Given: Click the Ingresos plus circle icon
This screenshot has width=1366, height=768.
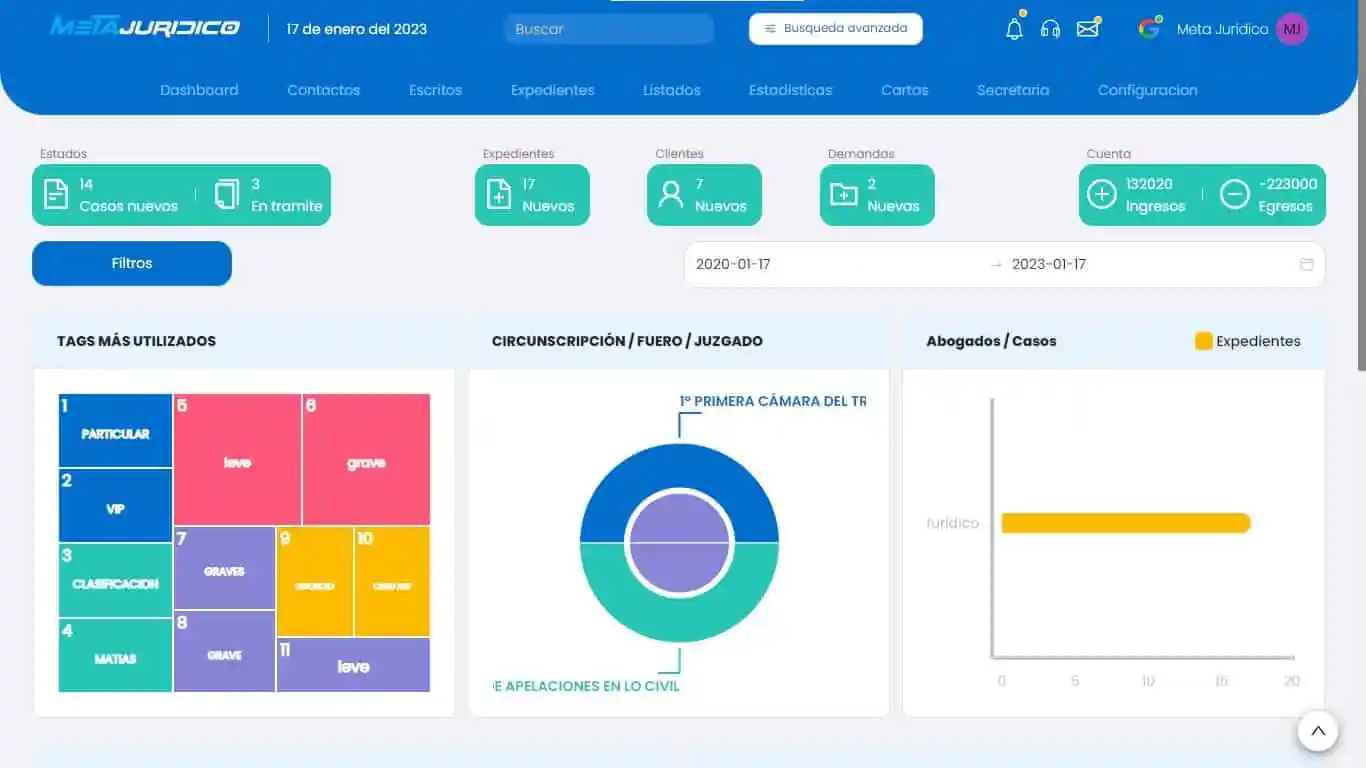Looking at the screenshot, I should point(1102,195).
